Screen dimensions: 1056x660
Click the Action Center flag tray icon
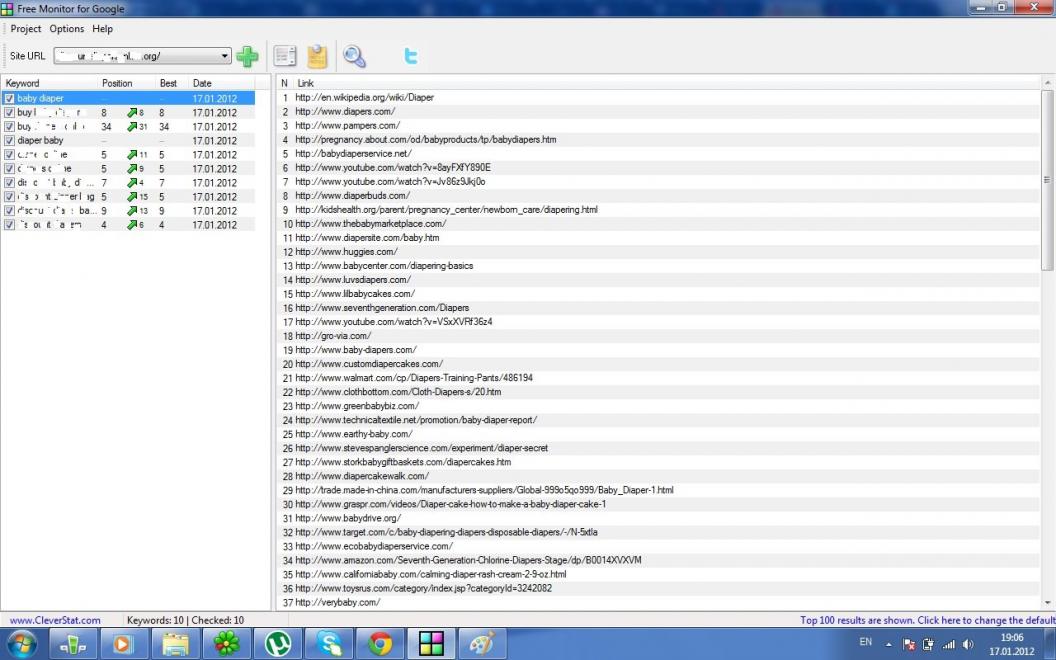click(x=909, y=644)
